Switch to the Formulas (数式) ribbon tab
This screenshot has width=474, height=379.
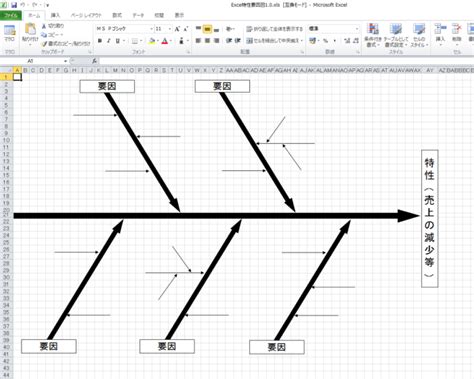(117, 15)
